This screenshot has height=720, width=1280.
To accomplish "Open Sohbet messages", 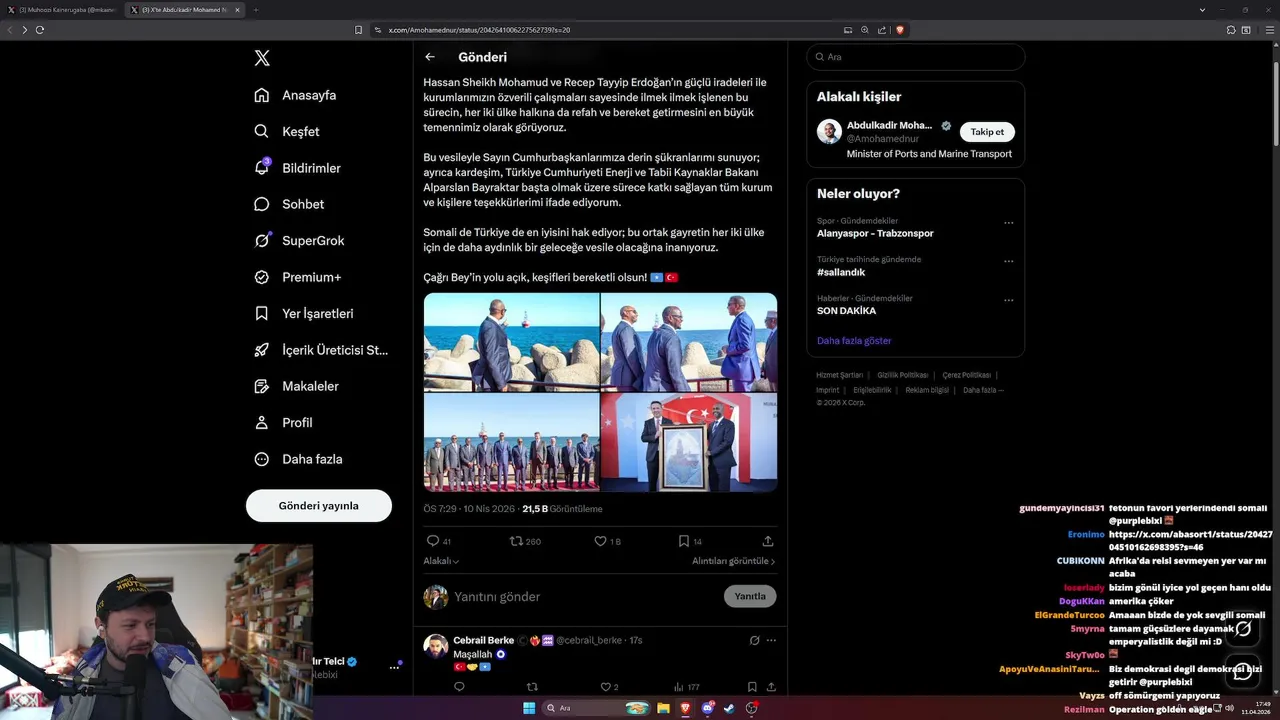I will coord(289,204).
